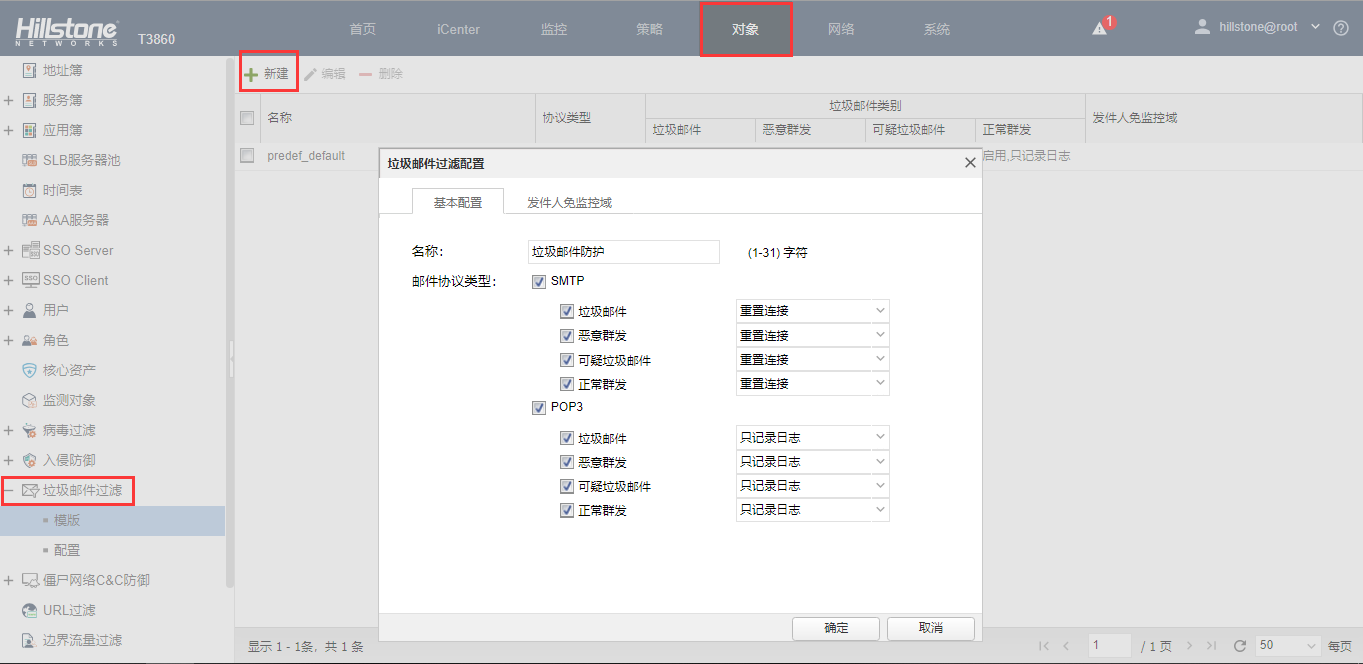The image size is (1363, 664).
Task: Click the monitored object (监测对象) icon
Action: (x=30, y=400)
